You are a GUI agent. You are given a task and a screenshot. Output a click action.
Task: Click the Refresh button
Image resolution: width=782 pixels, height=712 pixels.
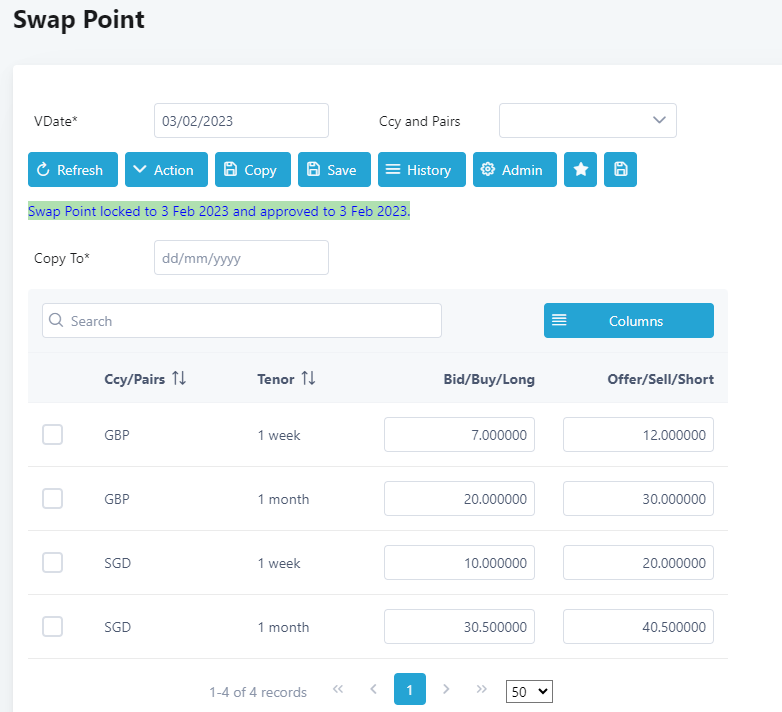tap(72, 170)
